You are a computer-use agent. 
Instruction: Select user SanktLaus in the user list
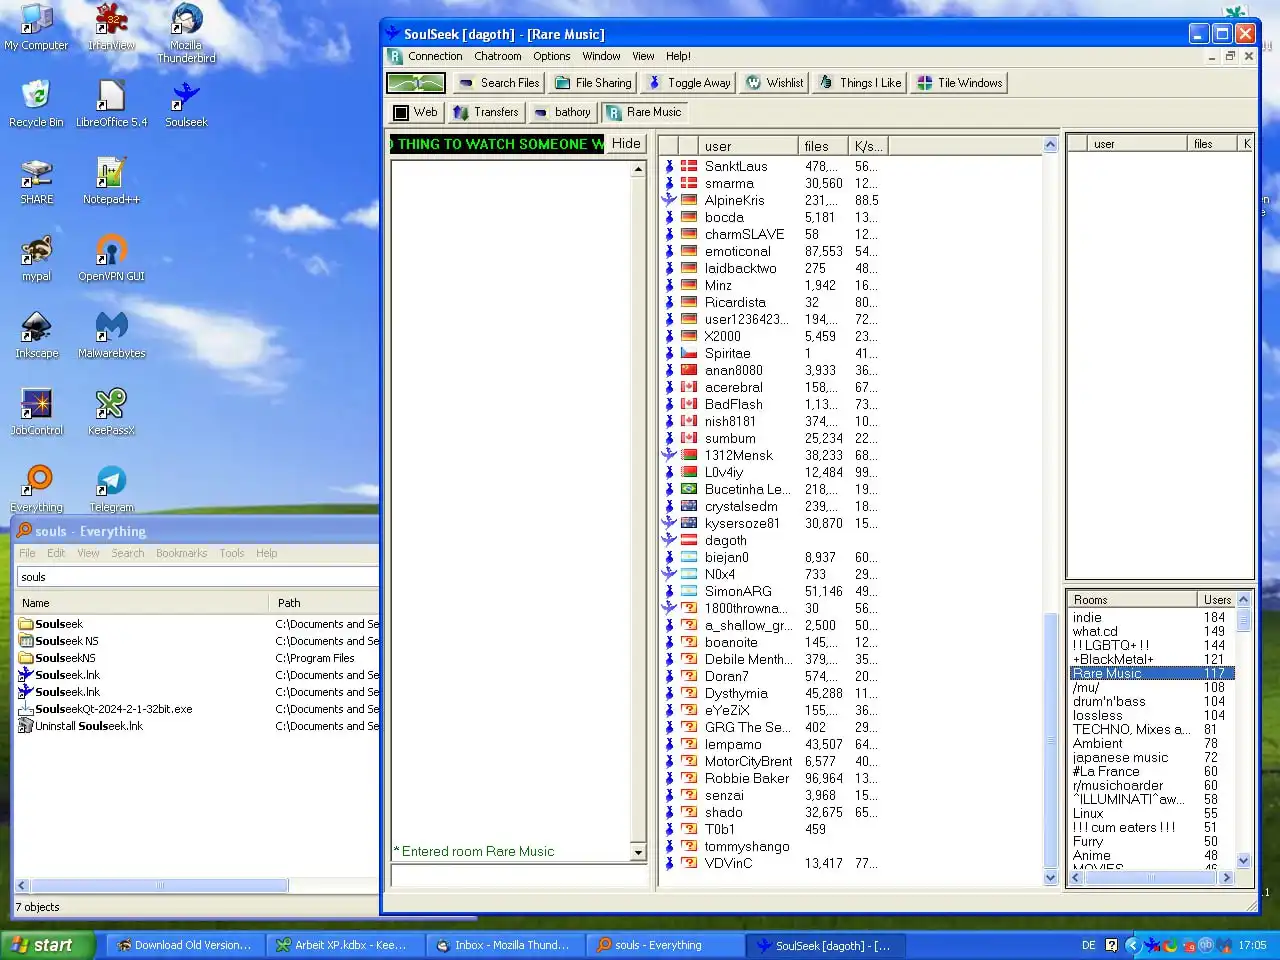click(736, 166)
